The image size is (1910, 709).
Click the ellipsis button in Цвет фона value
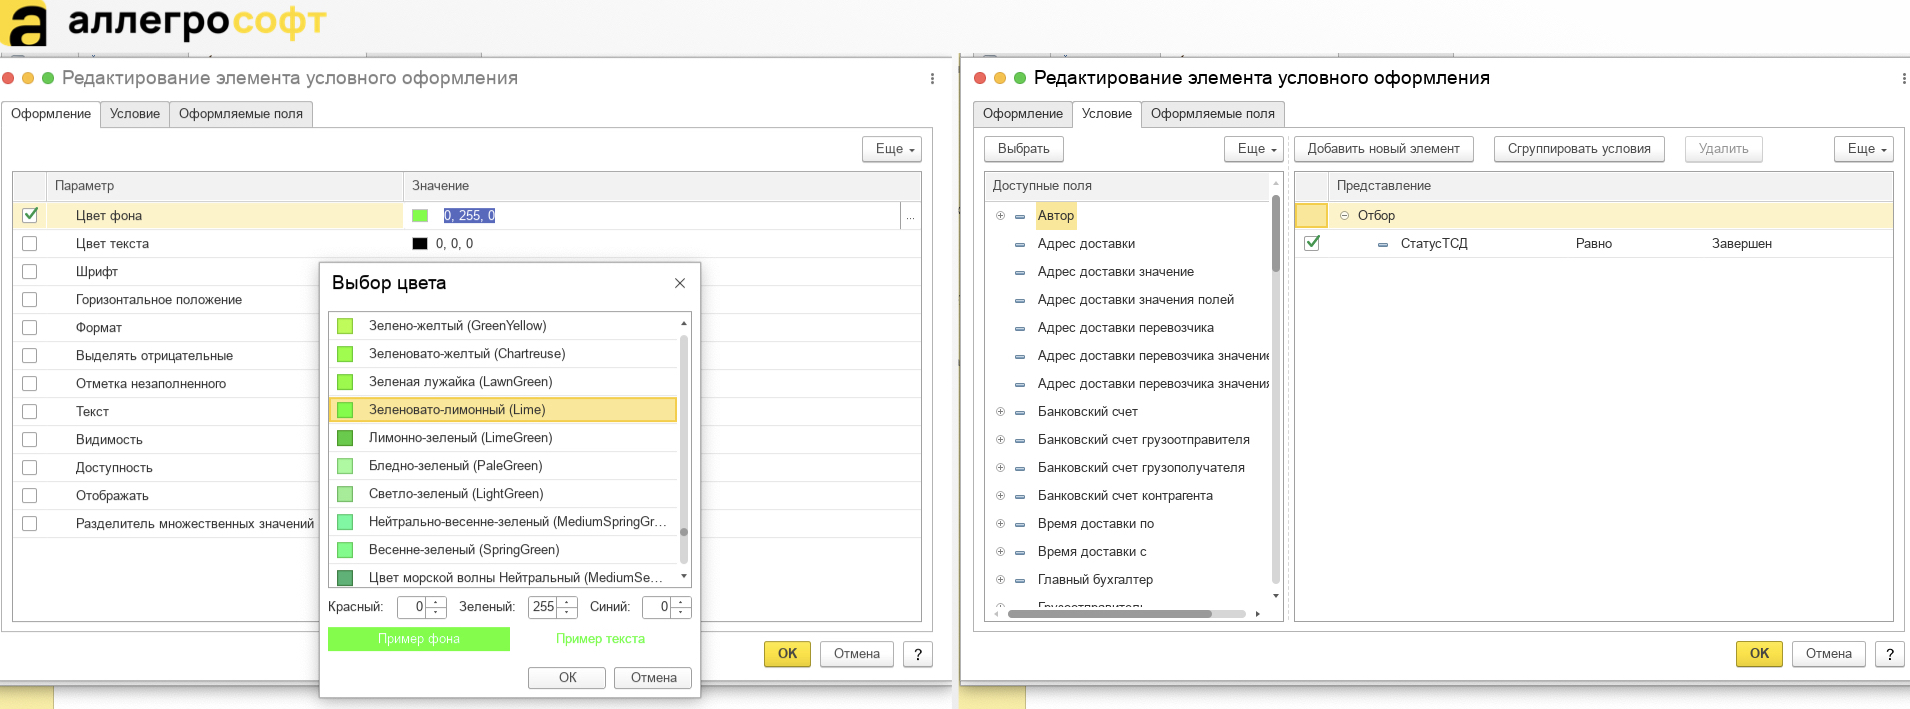(910, 216)
